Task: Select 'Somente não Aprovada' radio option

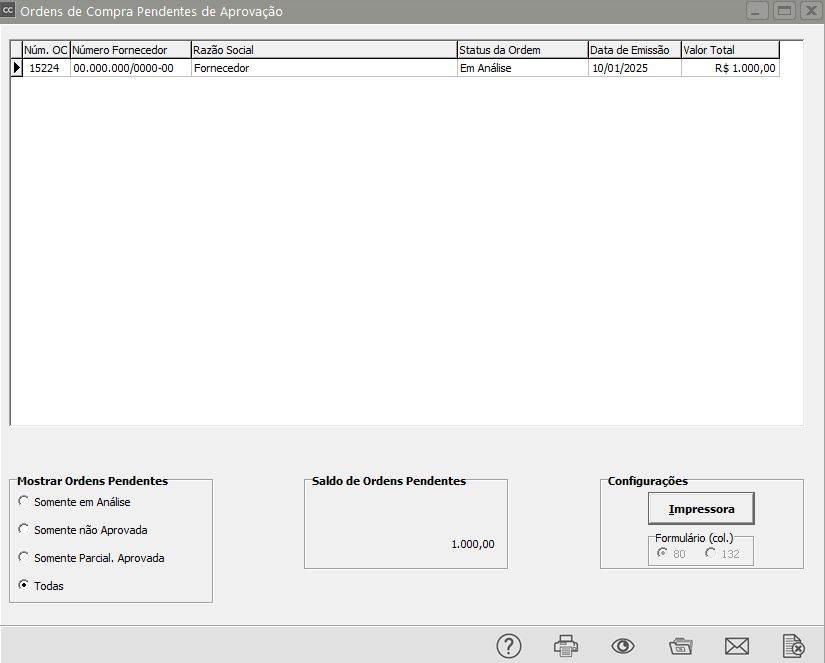Action: point(25,530)
